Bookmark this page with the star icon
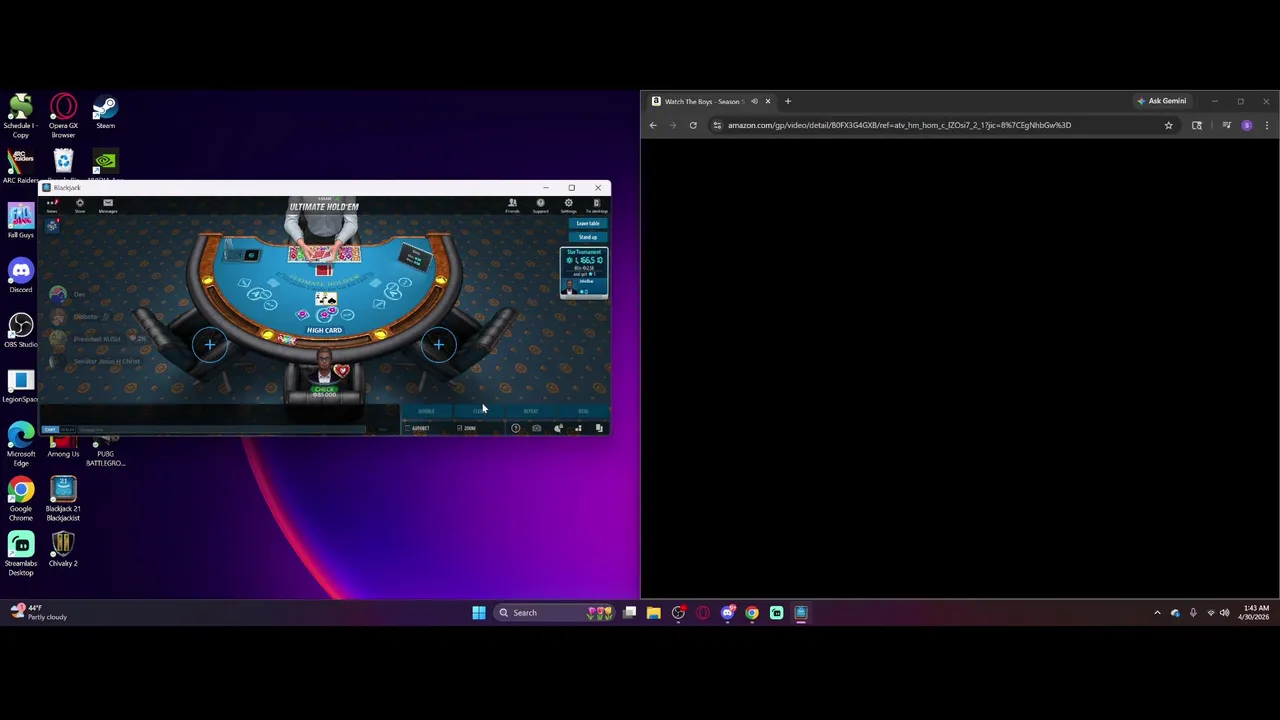 click(1168, 125)
